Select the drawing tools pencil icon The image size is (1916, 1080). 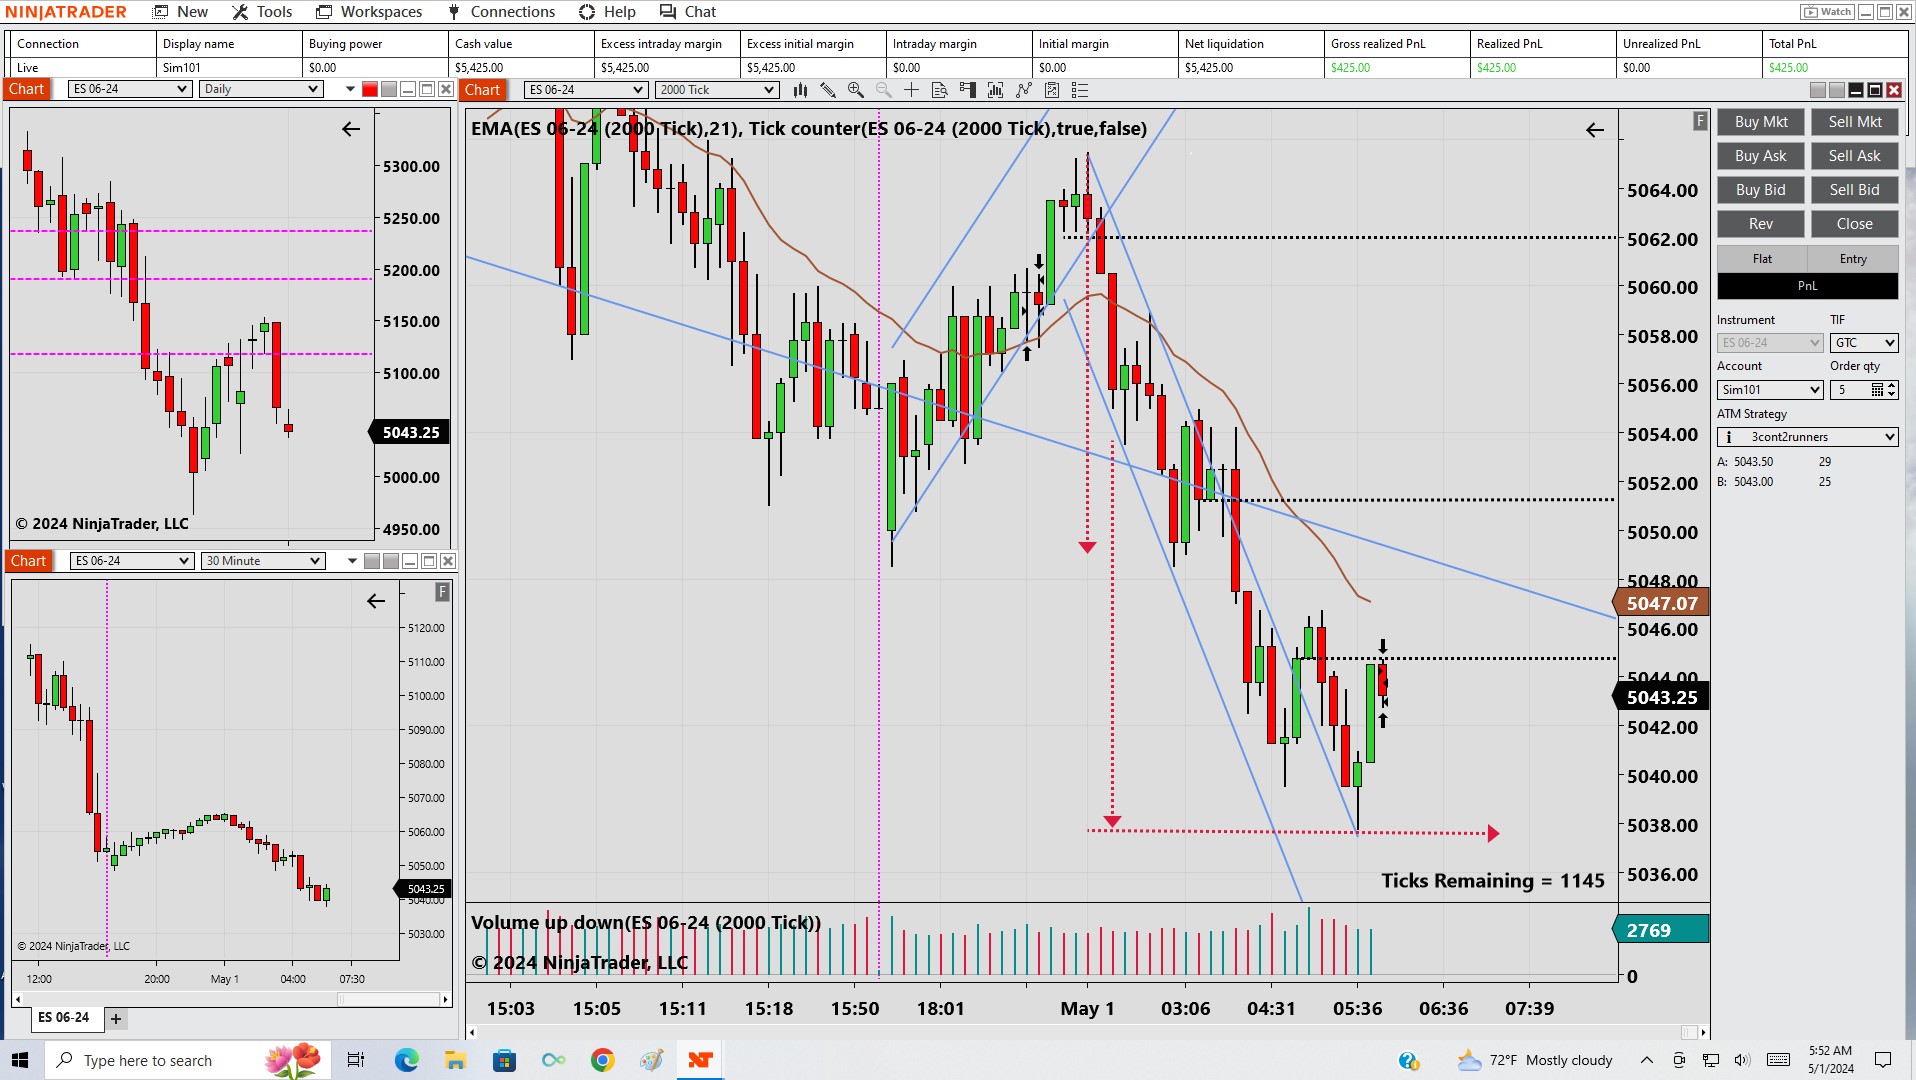[x=828, y=90]
